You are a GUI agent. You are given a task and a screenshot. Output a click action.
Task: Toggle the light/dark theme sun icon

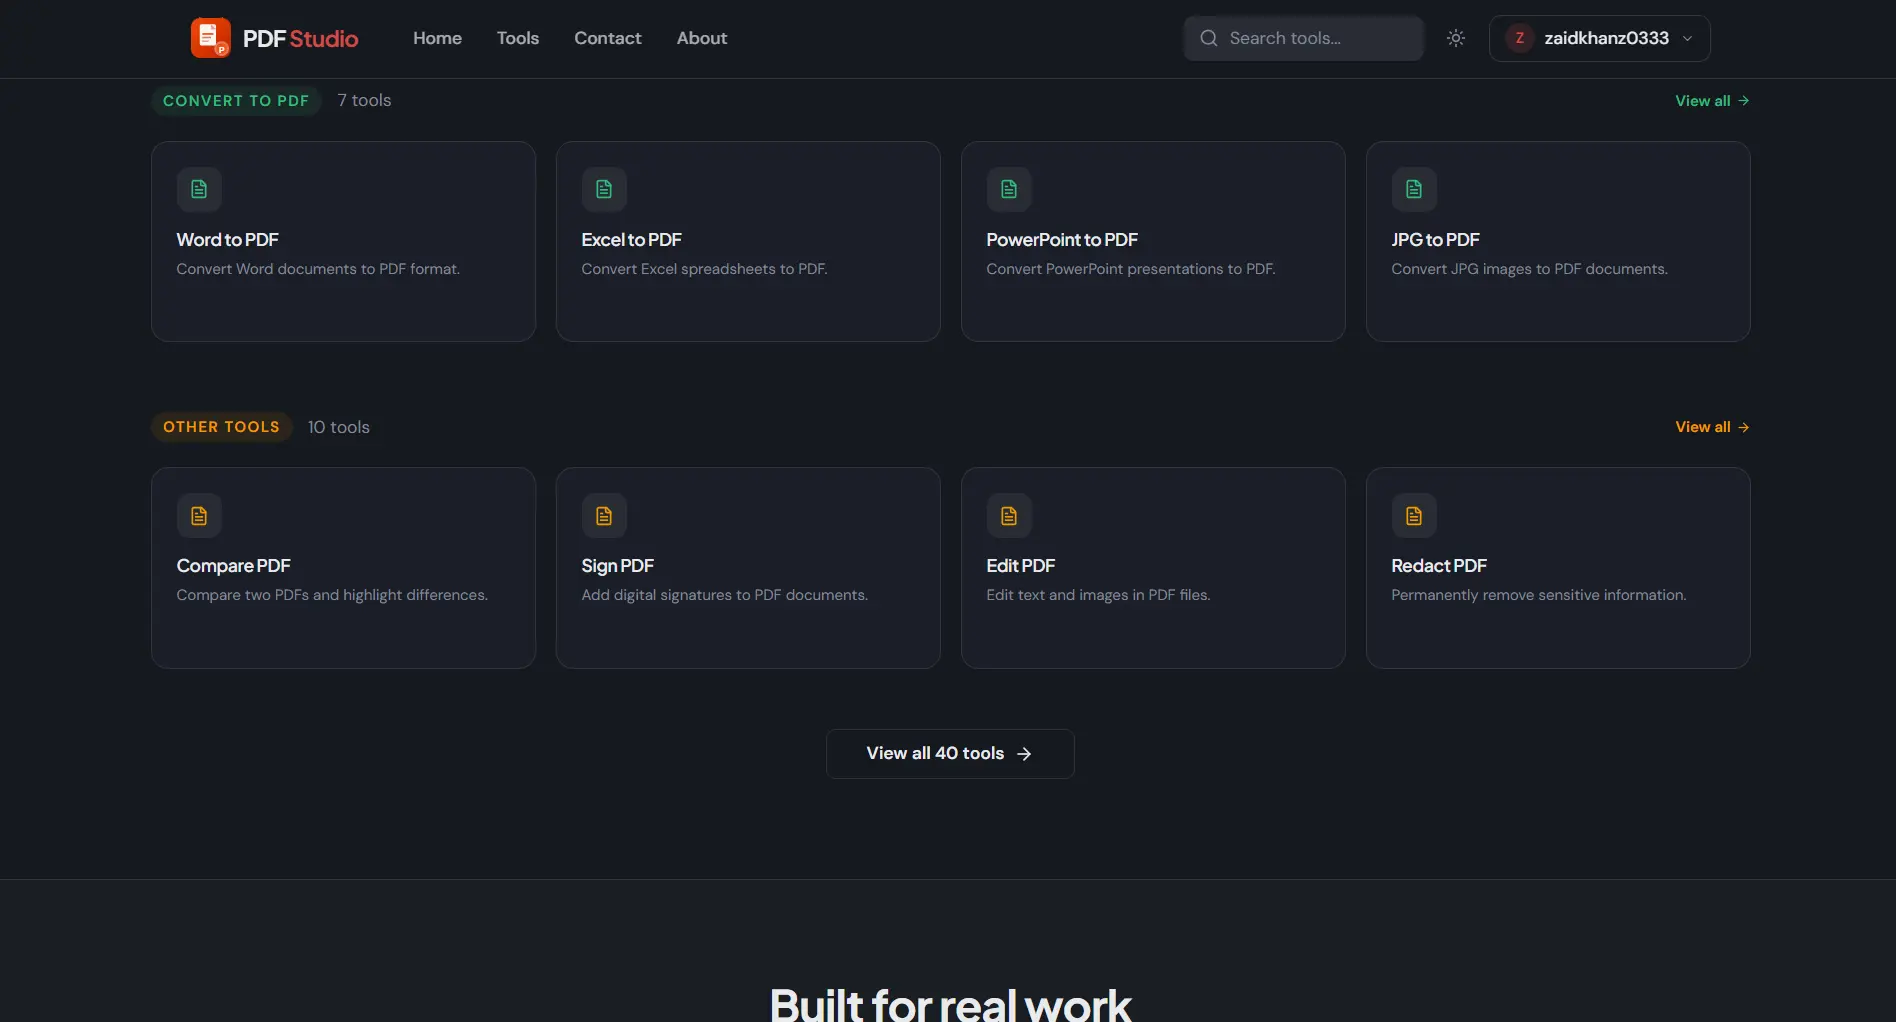pyautogui.click(x=1456, y=38)
